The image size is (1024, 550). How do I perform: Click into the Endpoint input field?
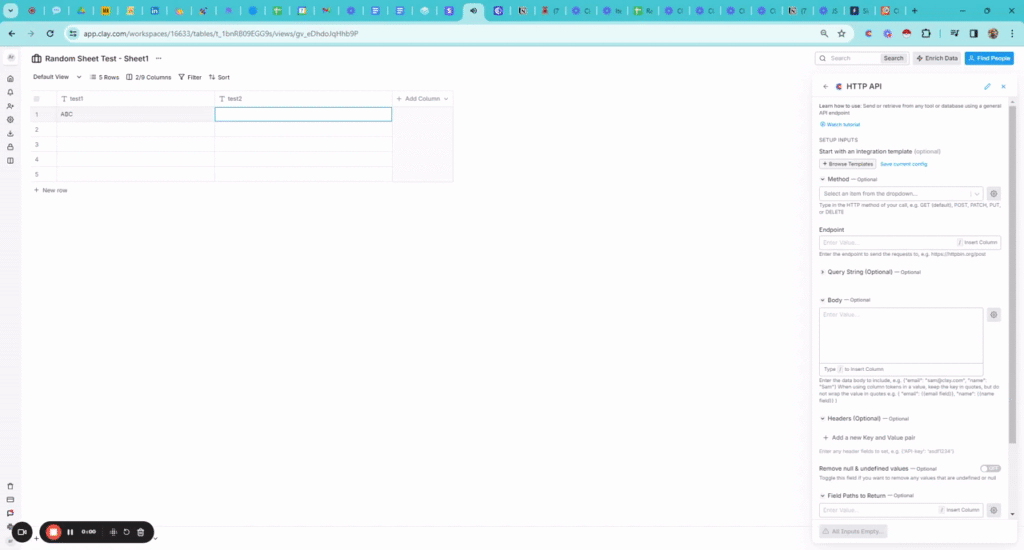click(x=886, y=242)
